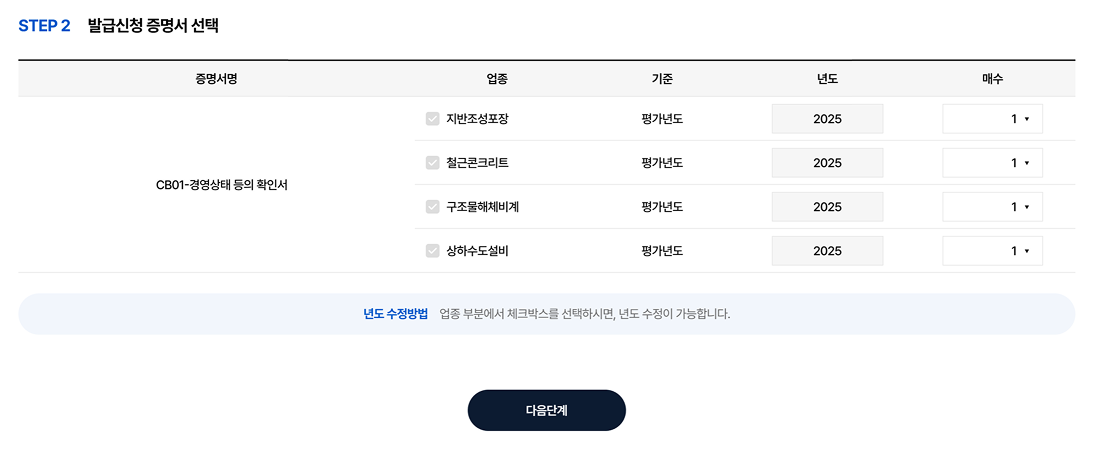Viewport: 1100px width, 454px height.
Task: Open 매수 dropdown for 구조물해체비계 row
Action: [992, 207]
